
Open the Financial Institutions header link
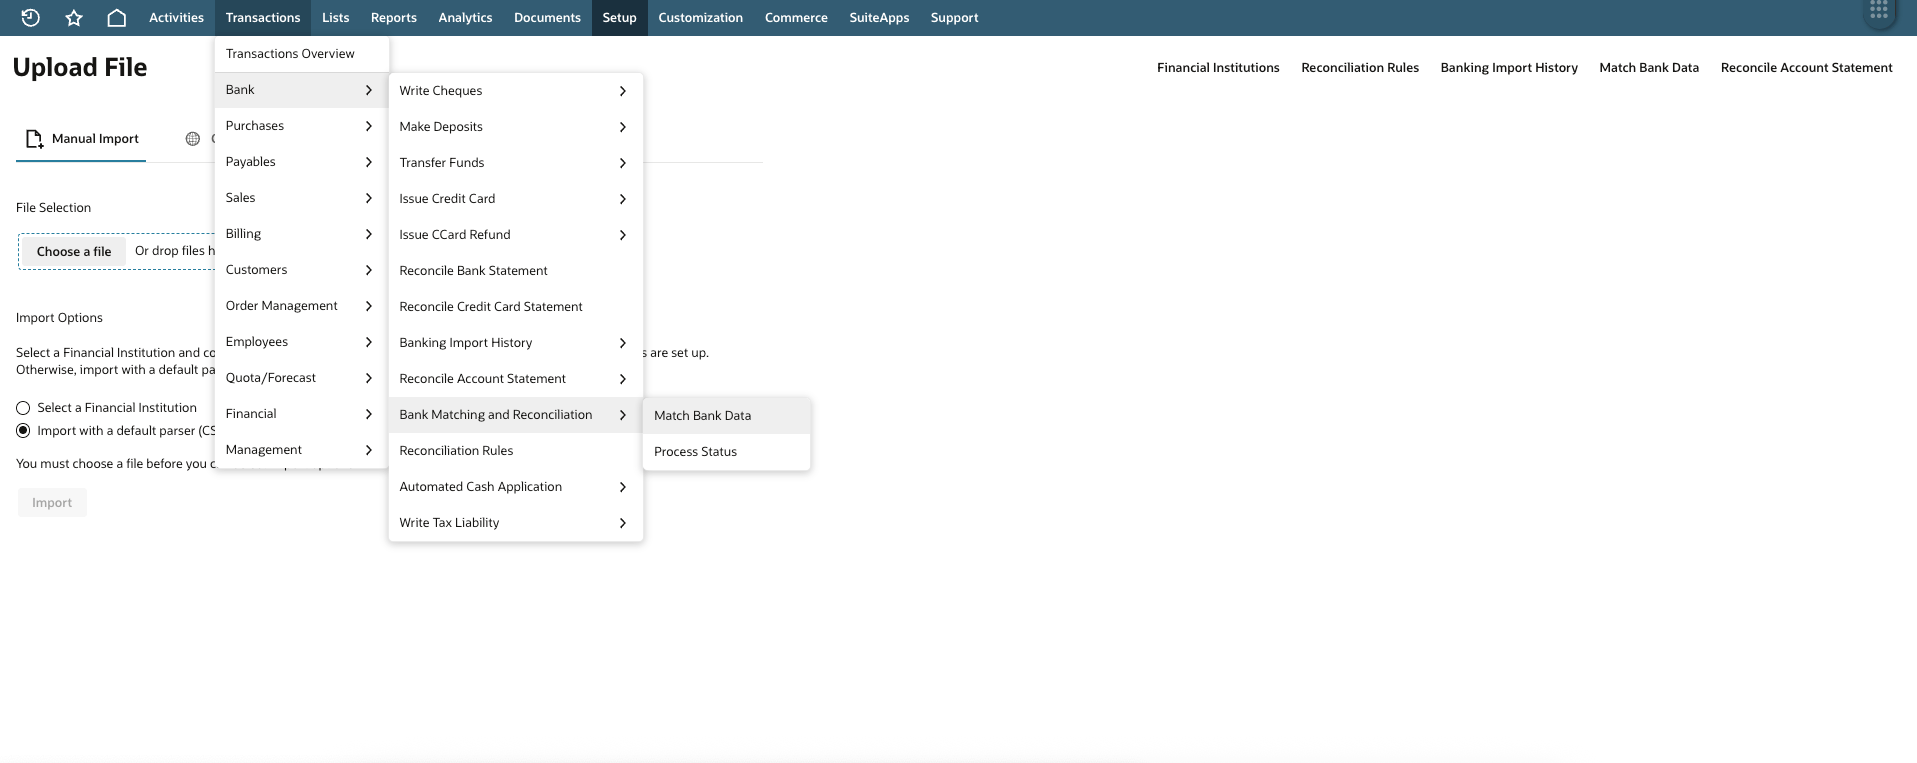(1218, 68)
